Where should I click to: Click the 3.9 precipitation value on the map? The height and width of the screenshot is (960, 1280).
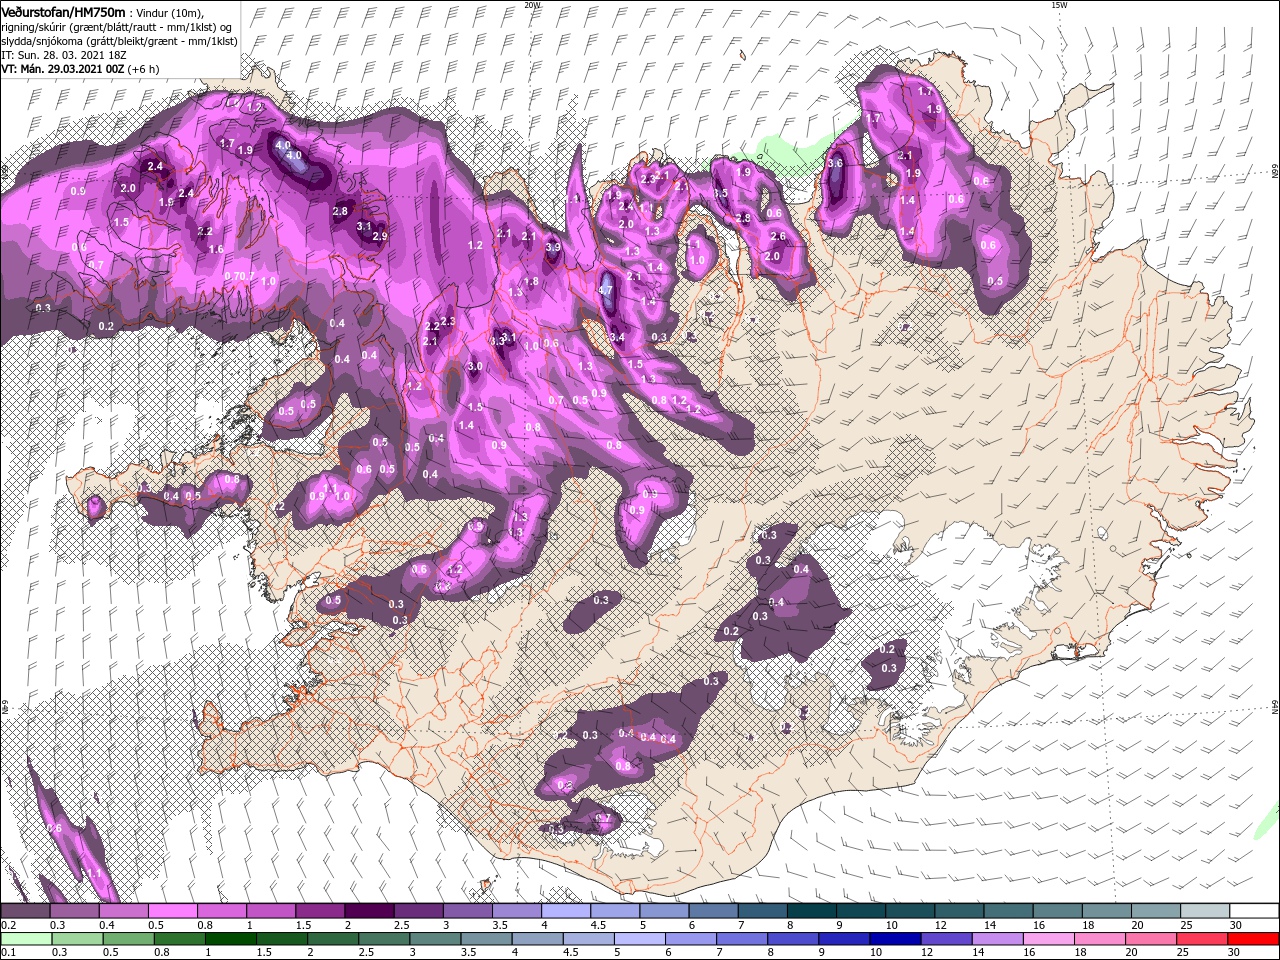pos(553,246)
